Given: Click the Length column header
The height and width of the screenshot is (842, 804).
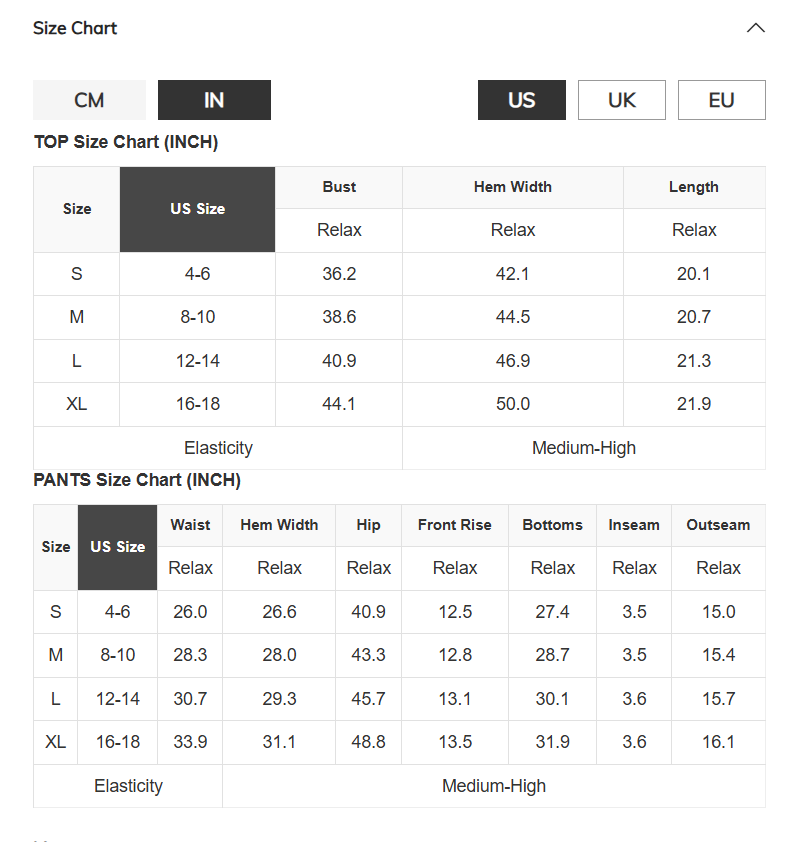Looking at the screenshot, I should (x=694, y=187).
